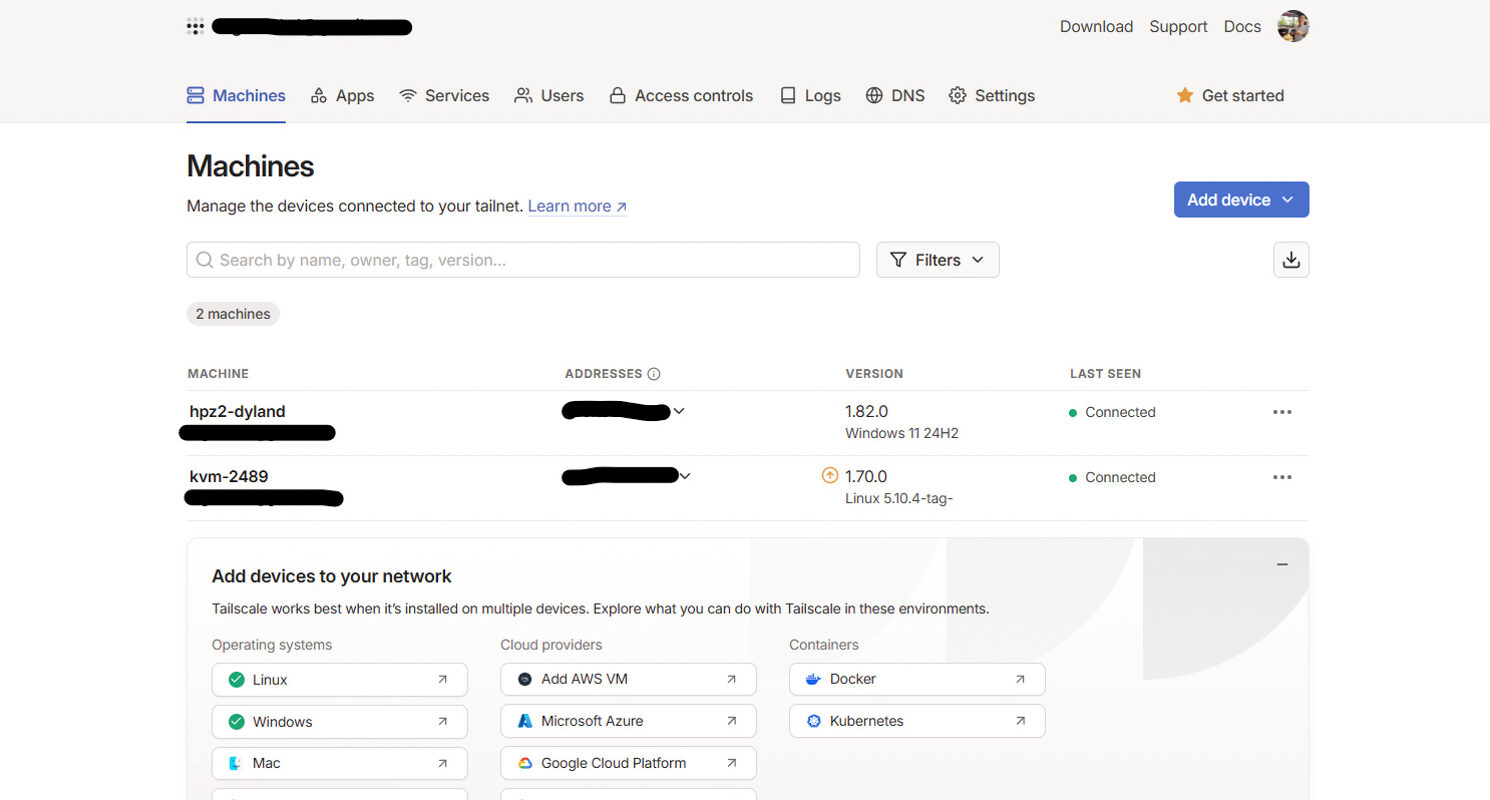Click version 1.82.0 text
Viewport: 1490px width, 800px height.
(866, 412)
